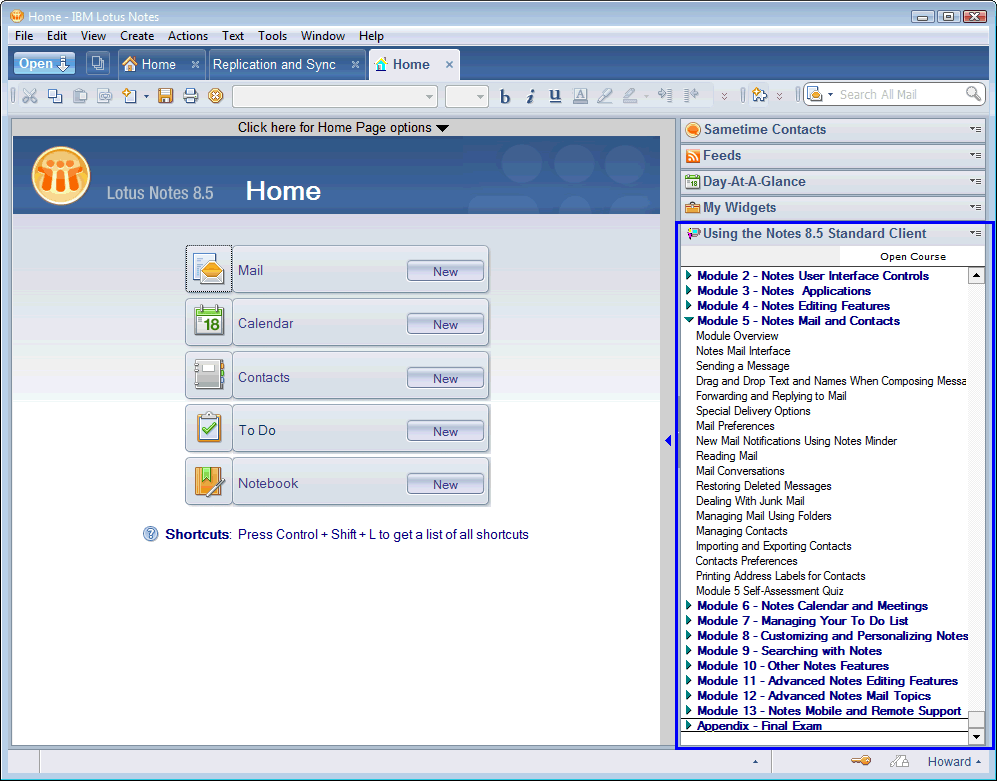Click the search magnifier icon
The image size is (997, 781).
(973, 94)
